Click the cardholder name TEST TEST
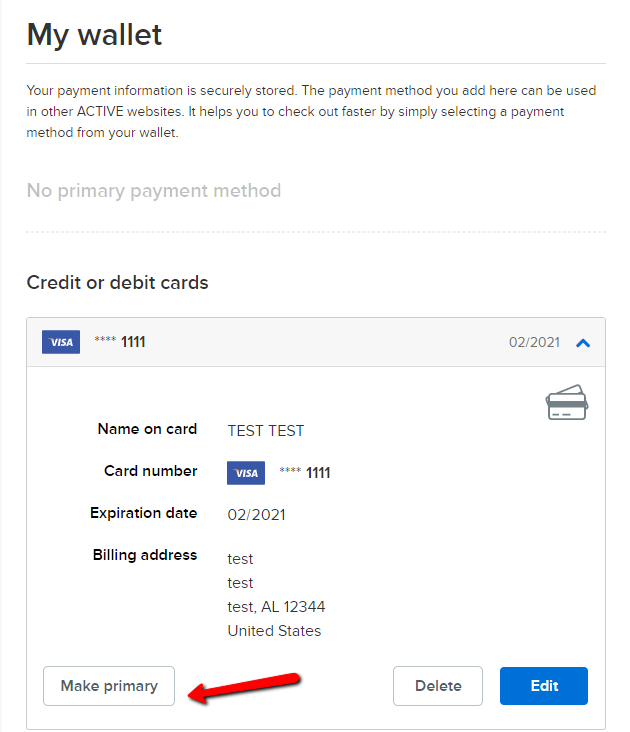This screenshot has width=630, height=732. pos(265,431)
